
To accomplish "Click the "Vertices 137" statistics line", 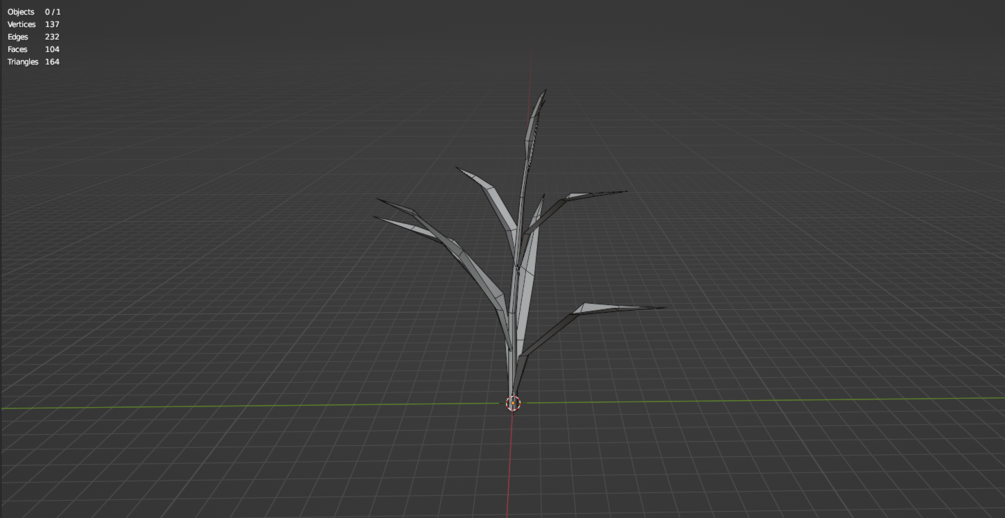I will pyautogui.click(x=33, y=24).
